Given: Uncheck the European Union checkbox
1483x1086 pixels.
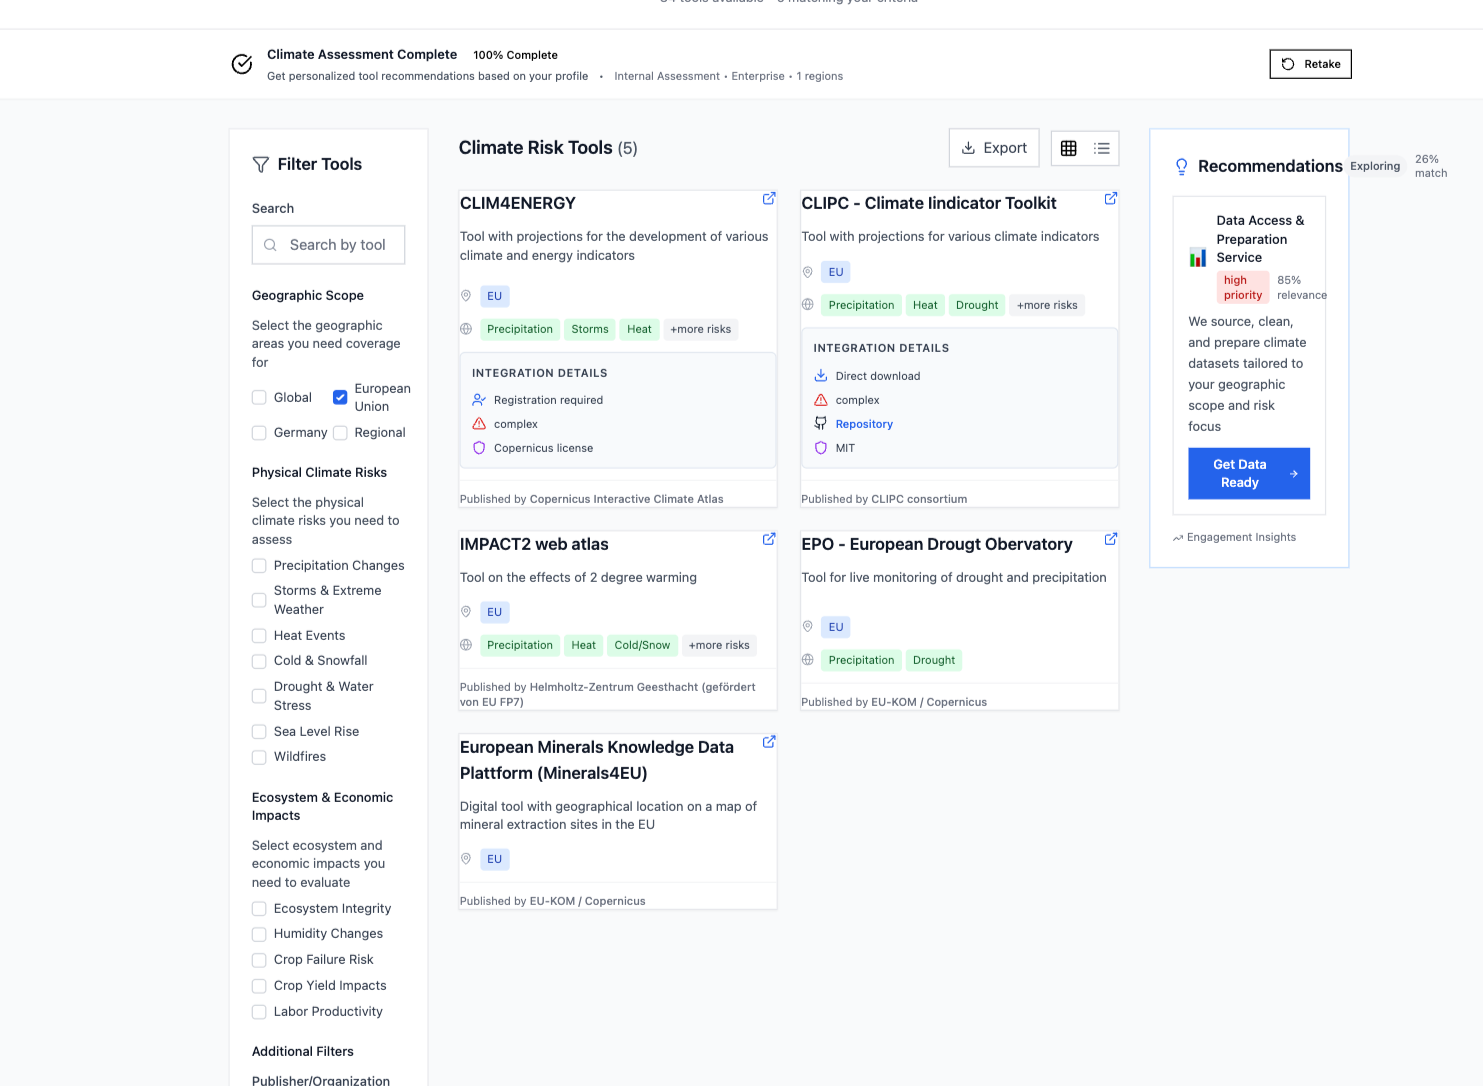Looking at the screenshot, I should (x=340, y=397).
